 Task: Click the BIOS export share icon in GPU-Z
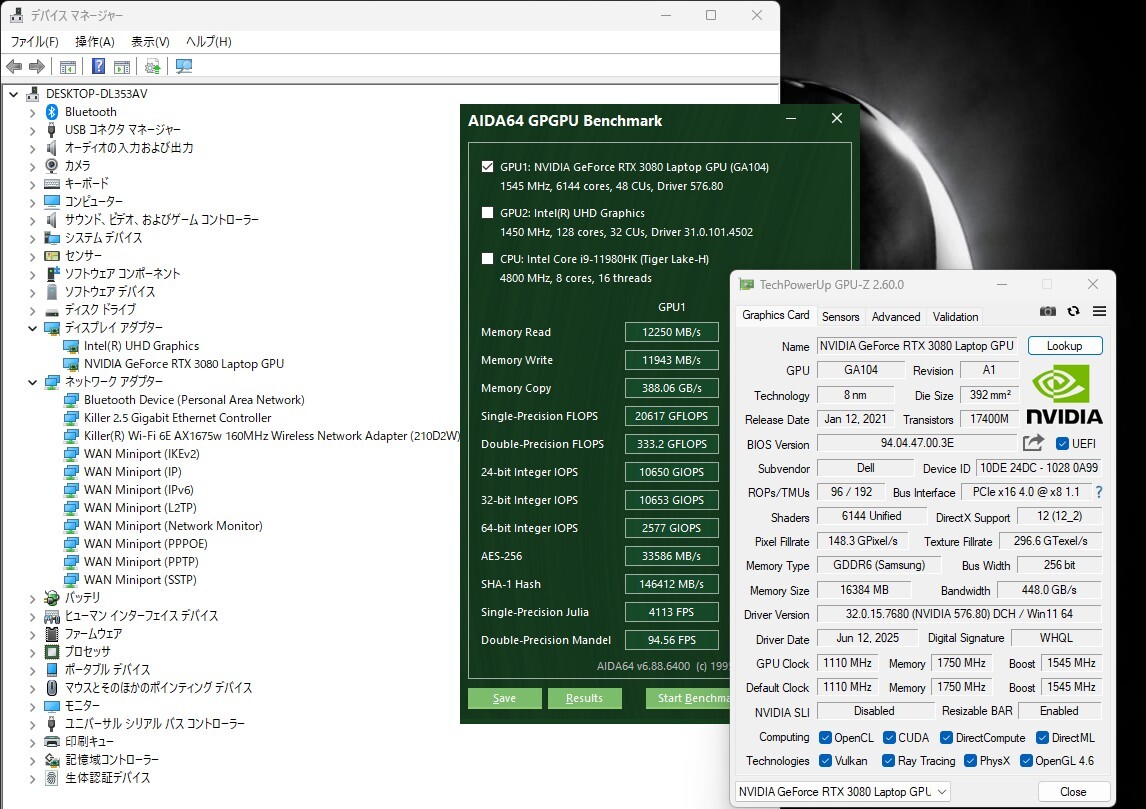click(1033, 443)
